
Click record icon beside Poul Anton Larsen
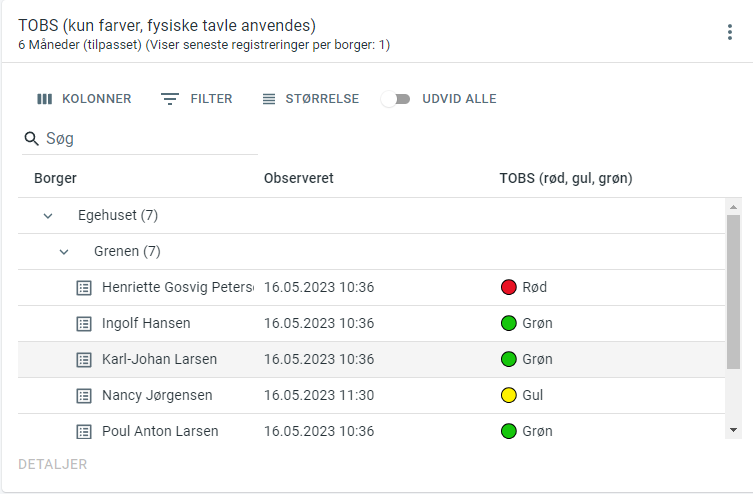(x=85, y=431)
